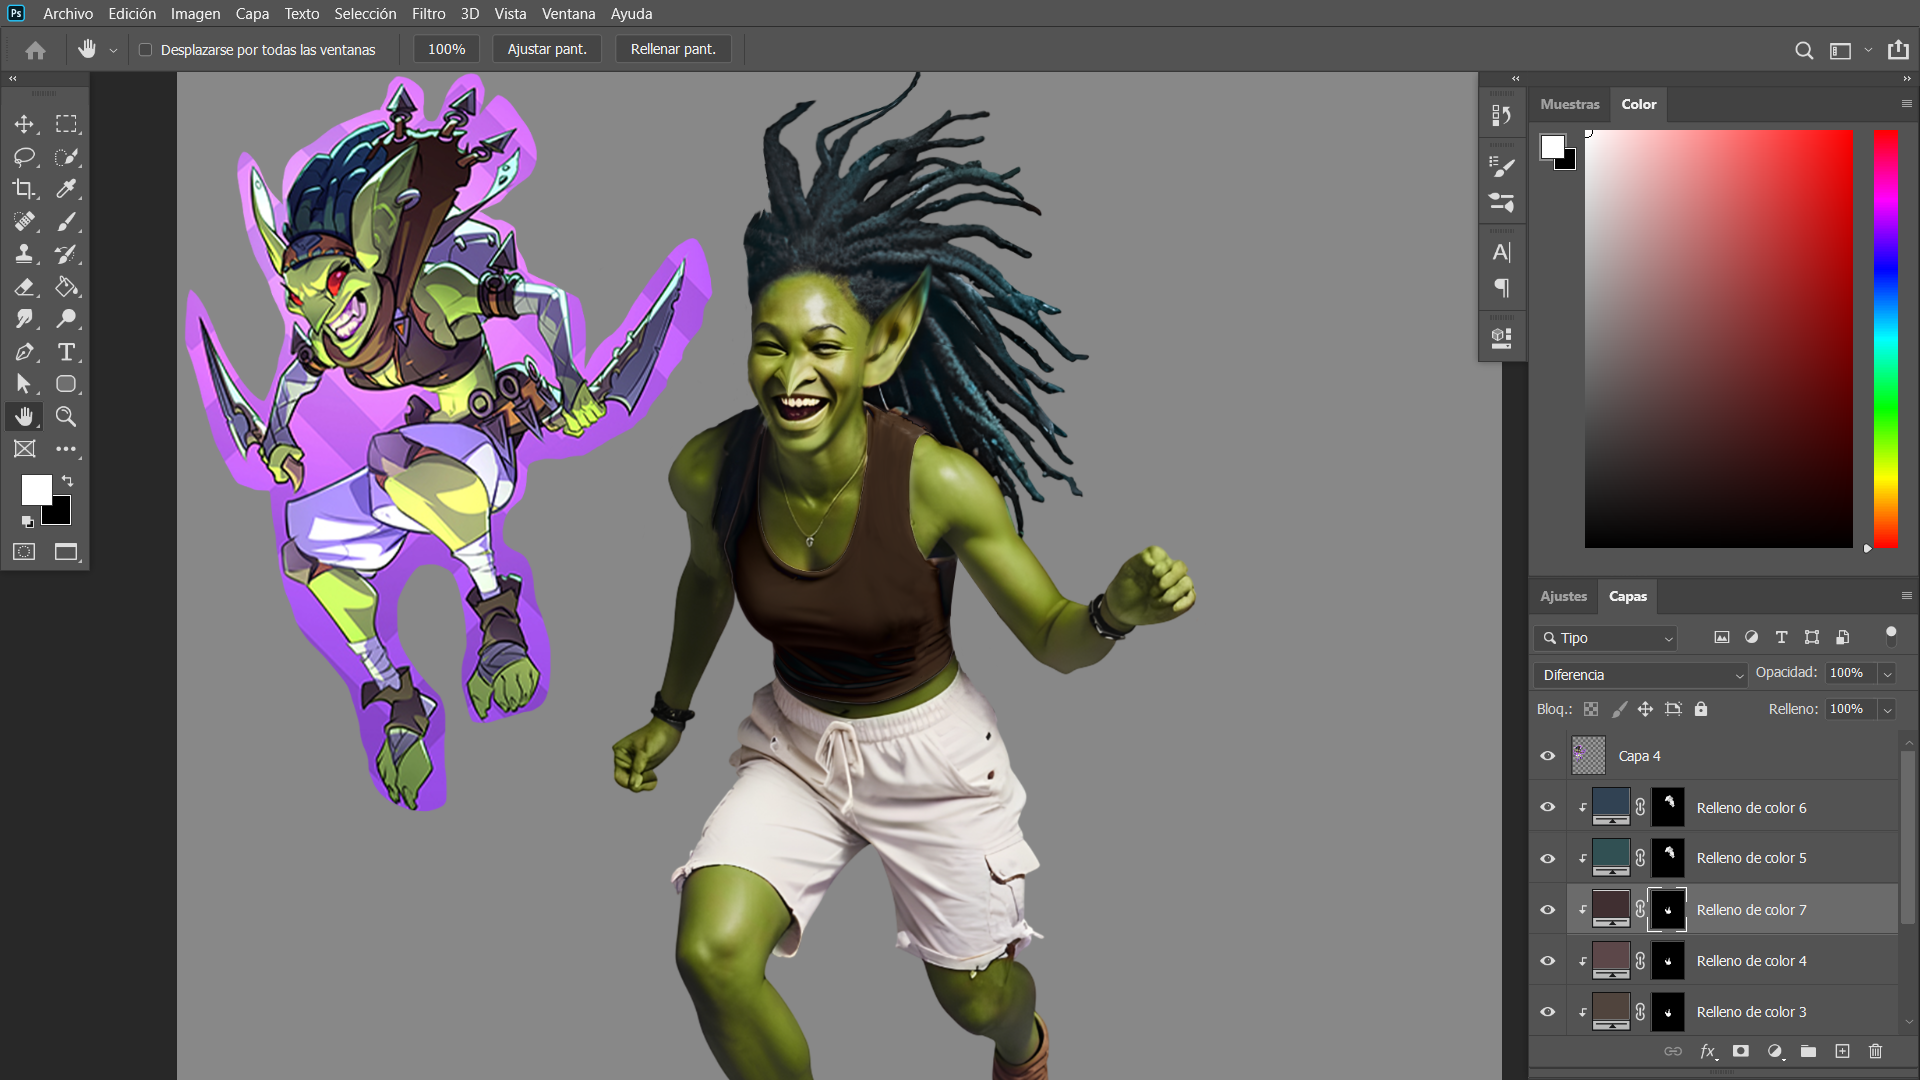The width and height of the screenshot is (1920, 1080).
Task: Create a new layer
Action: (x=1842, y=1051)
